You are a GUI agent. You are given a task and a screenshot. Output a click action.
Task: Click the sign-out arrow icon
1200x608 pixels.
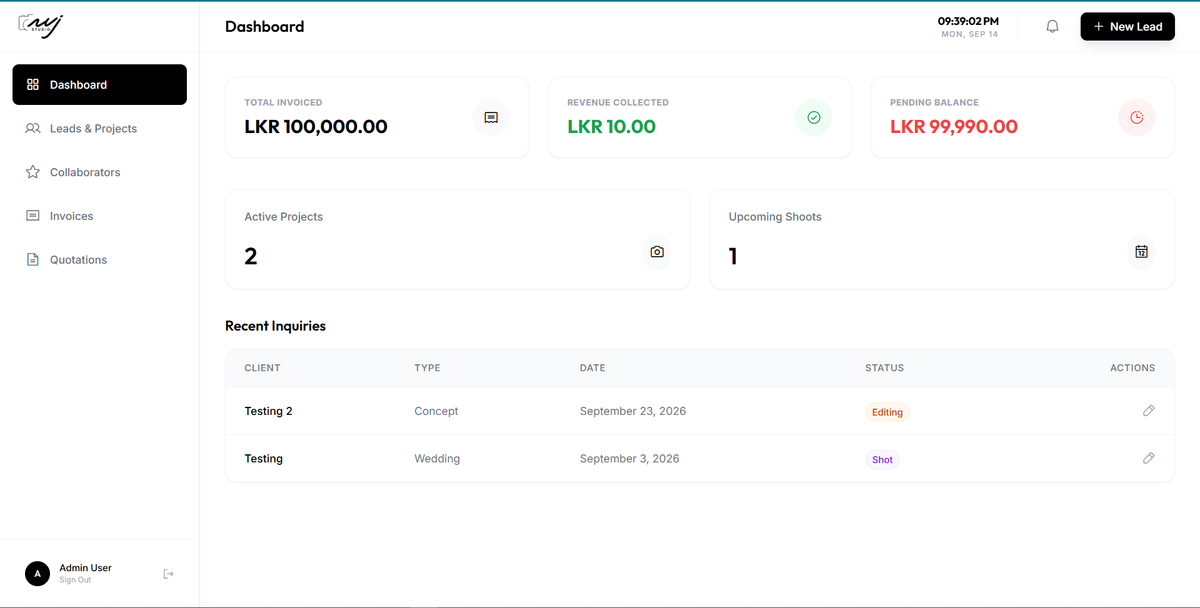click(x=168, y=573)
